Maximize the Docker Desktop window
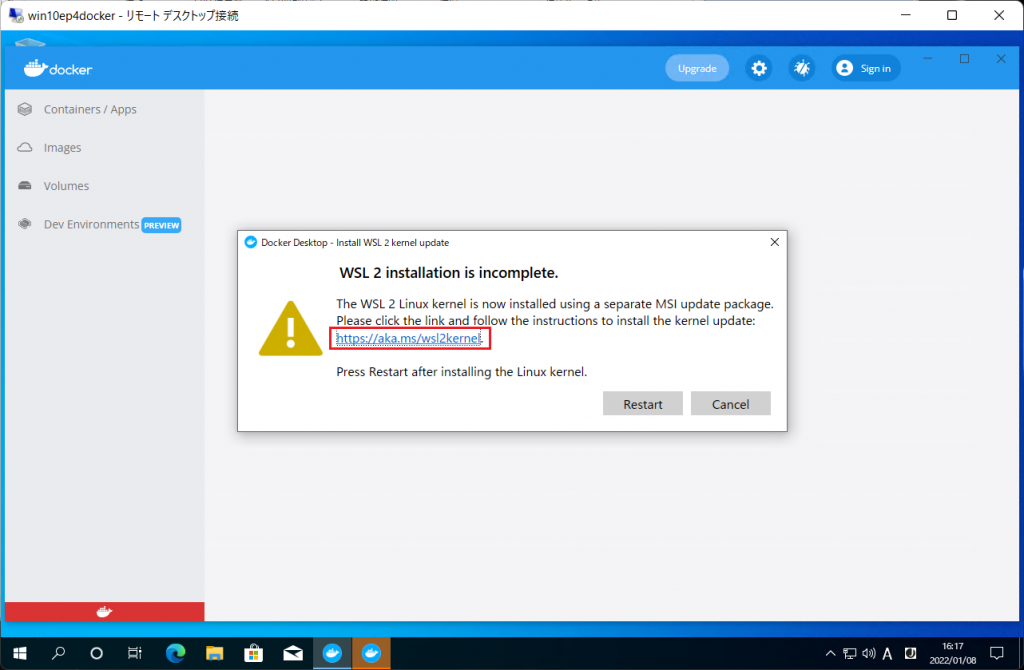The image size is (1024, 670). tap(964, 59)
